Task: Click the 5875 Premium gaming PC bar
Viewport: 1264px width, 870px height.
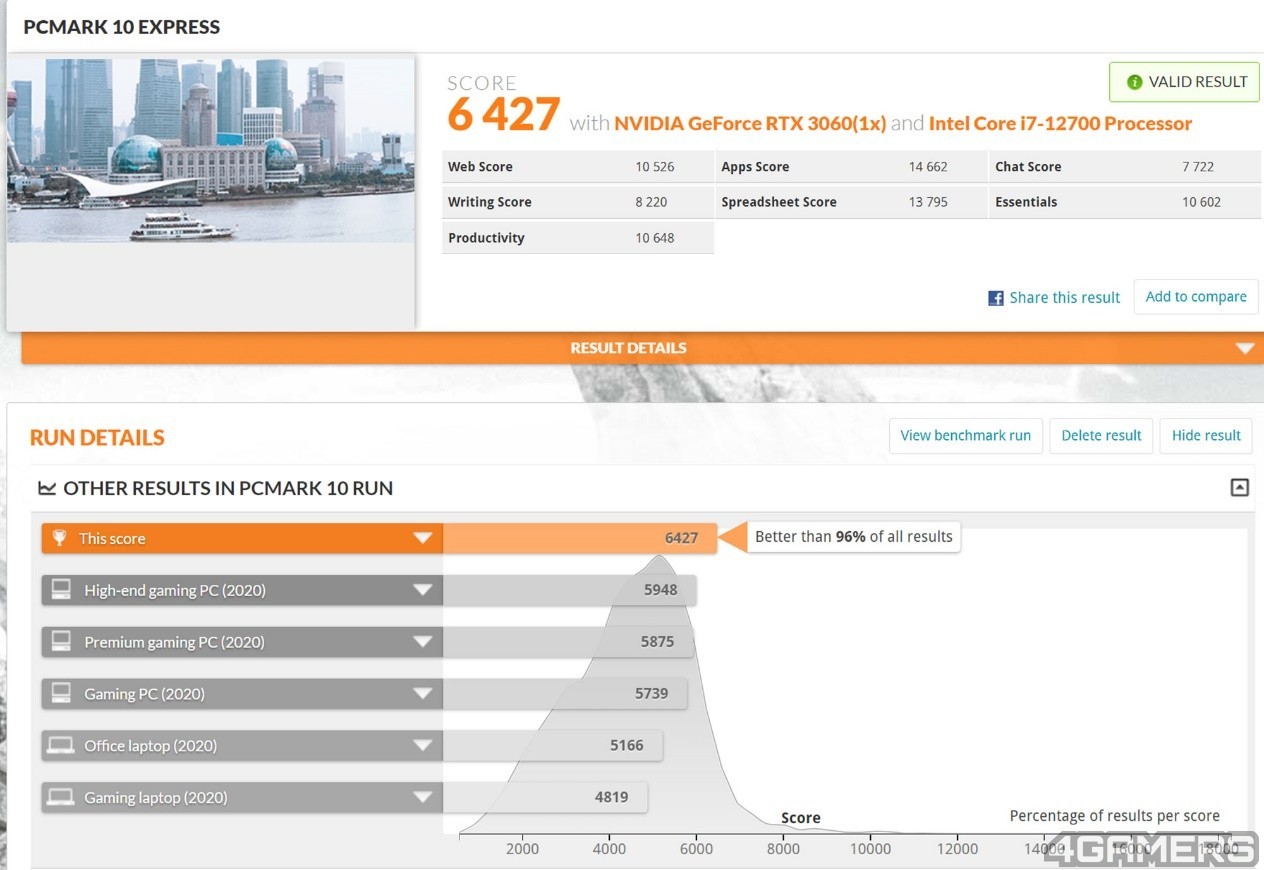Action: tap(568, 642)
